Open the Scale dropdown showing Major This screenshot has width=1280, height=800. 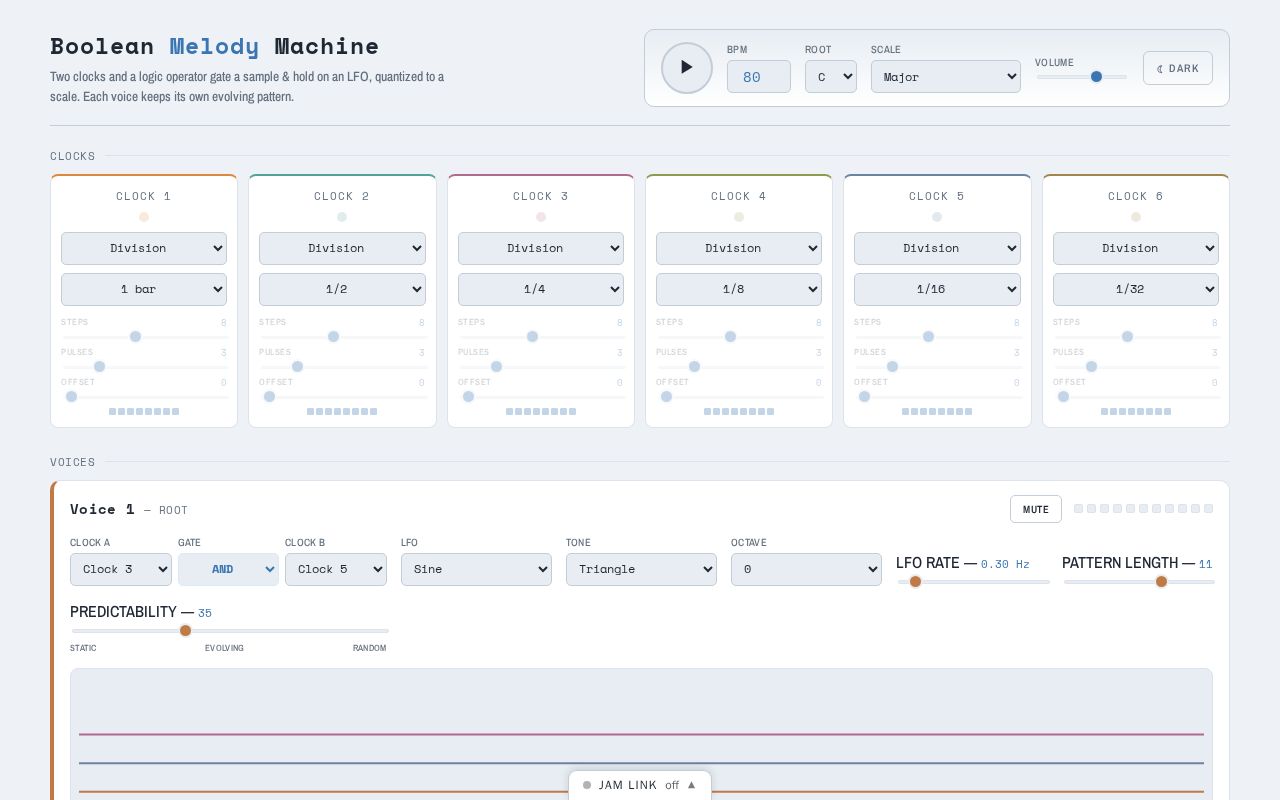(946, 77)
